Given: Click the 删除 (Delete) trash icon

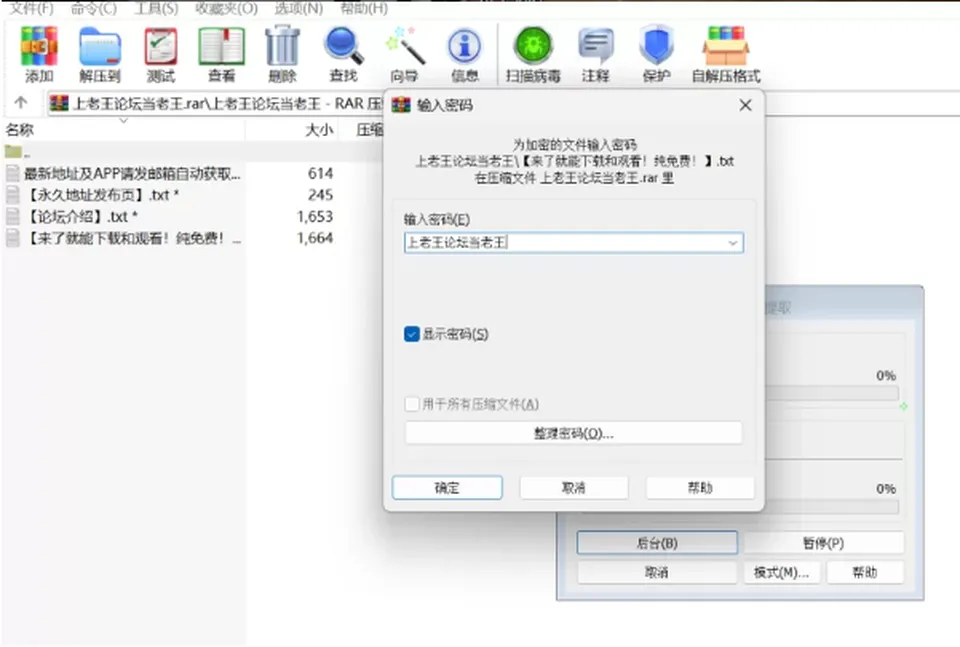Looking at the screenshot, I should coord(282,54).
